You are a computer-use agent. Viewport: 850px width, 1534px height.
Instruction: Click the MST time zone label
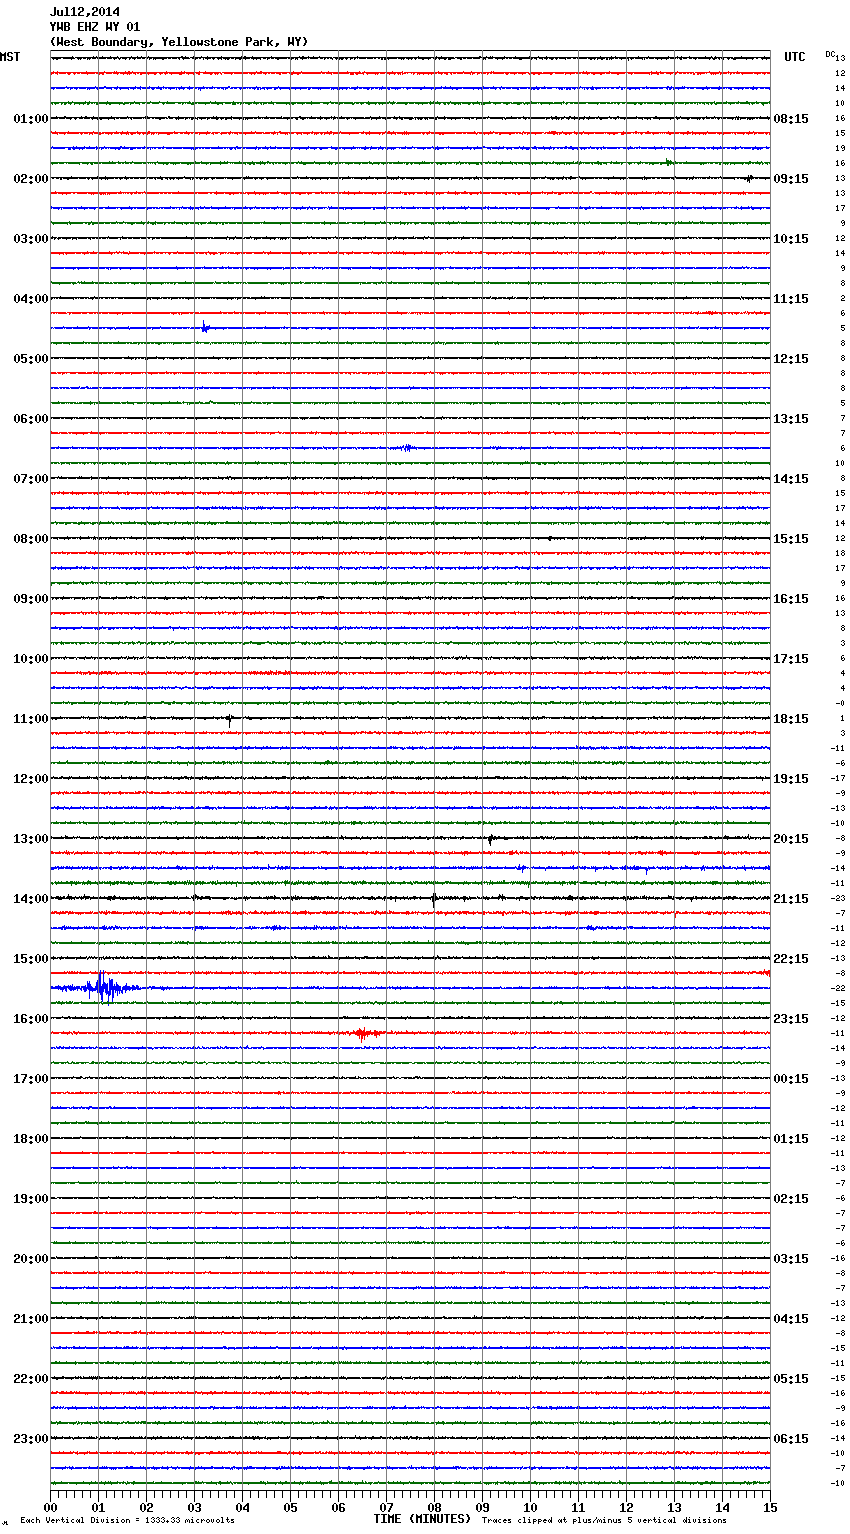click(x=10, y=57)
